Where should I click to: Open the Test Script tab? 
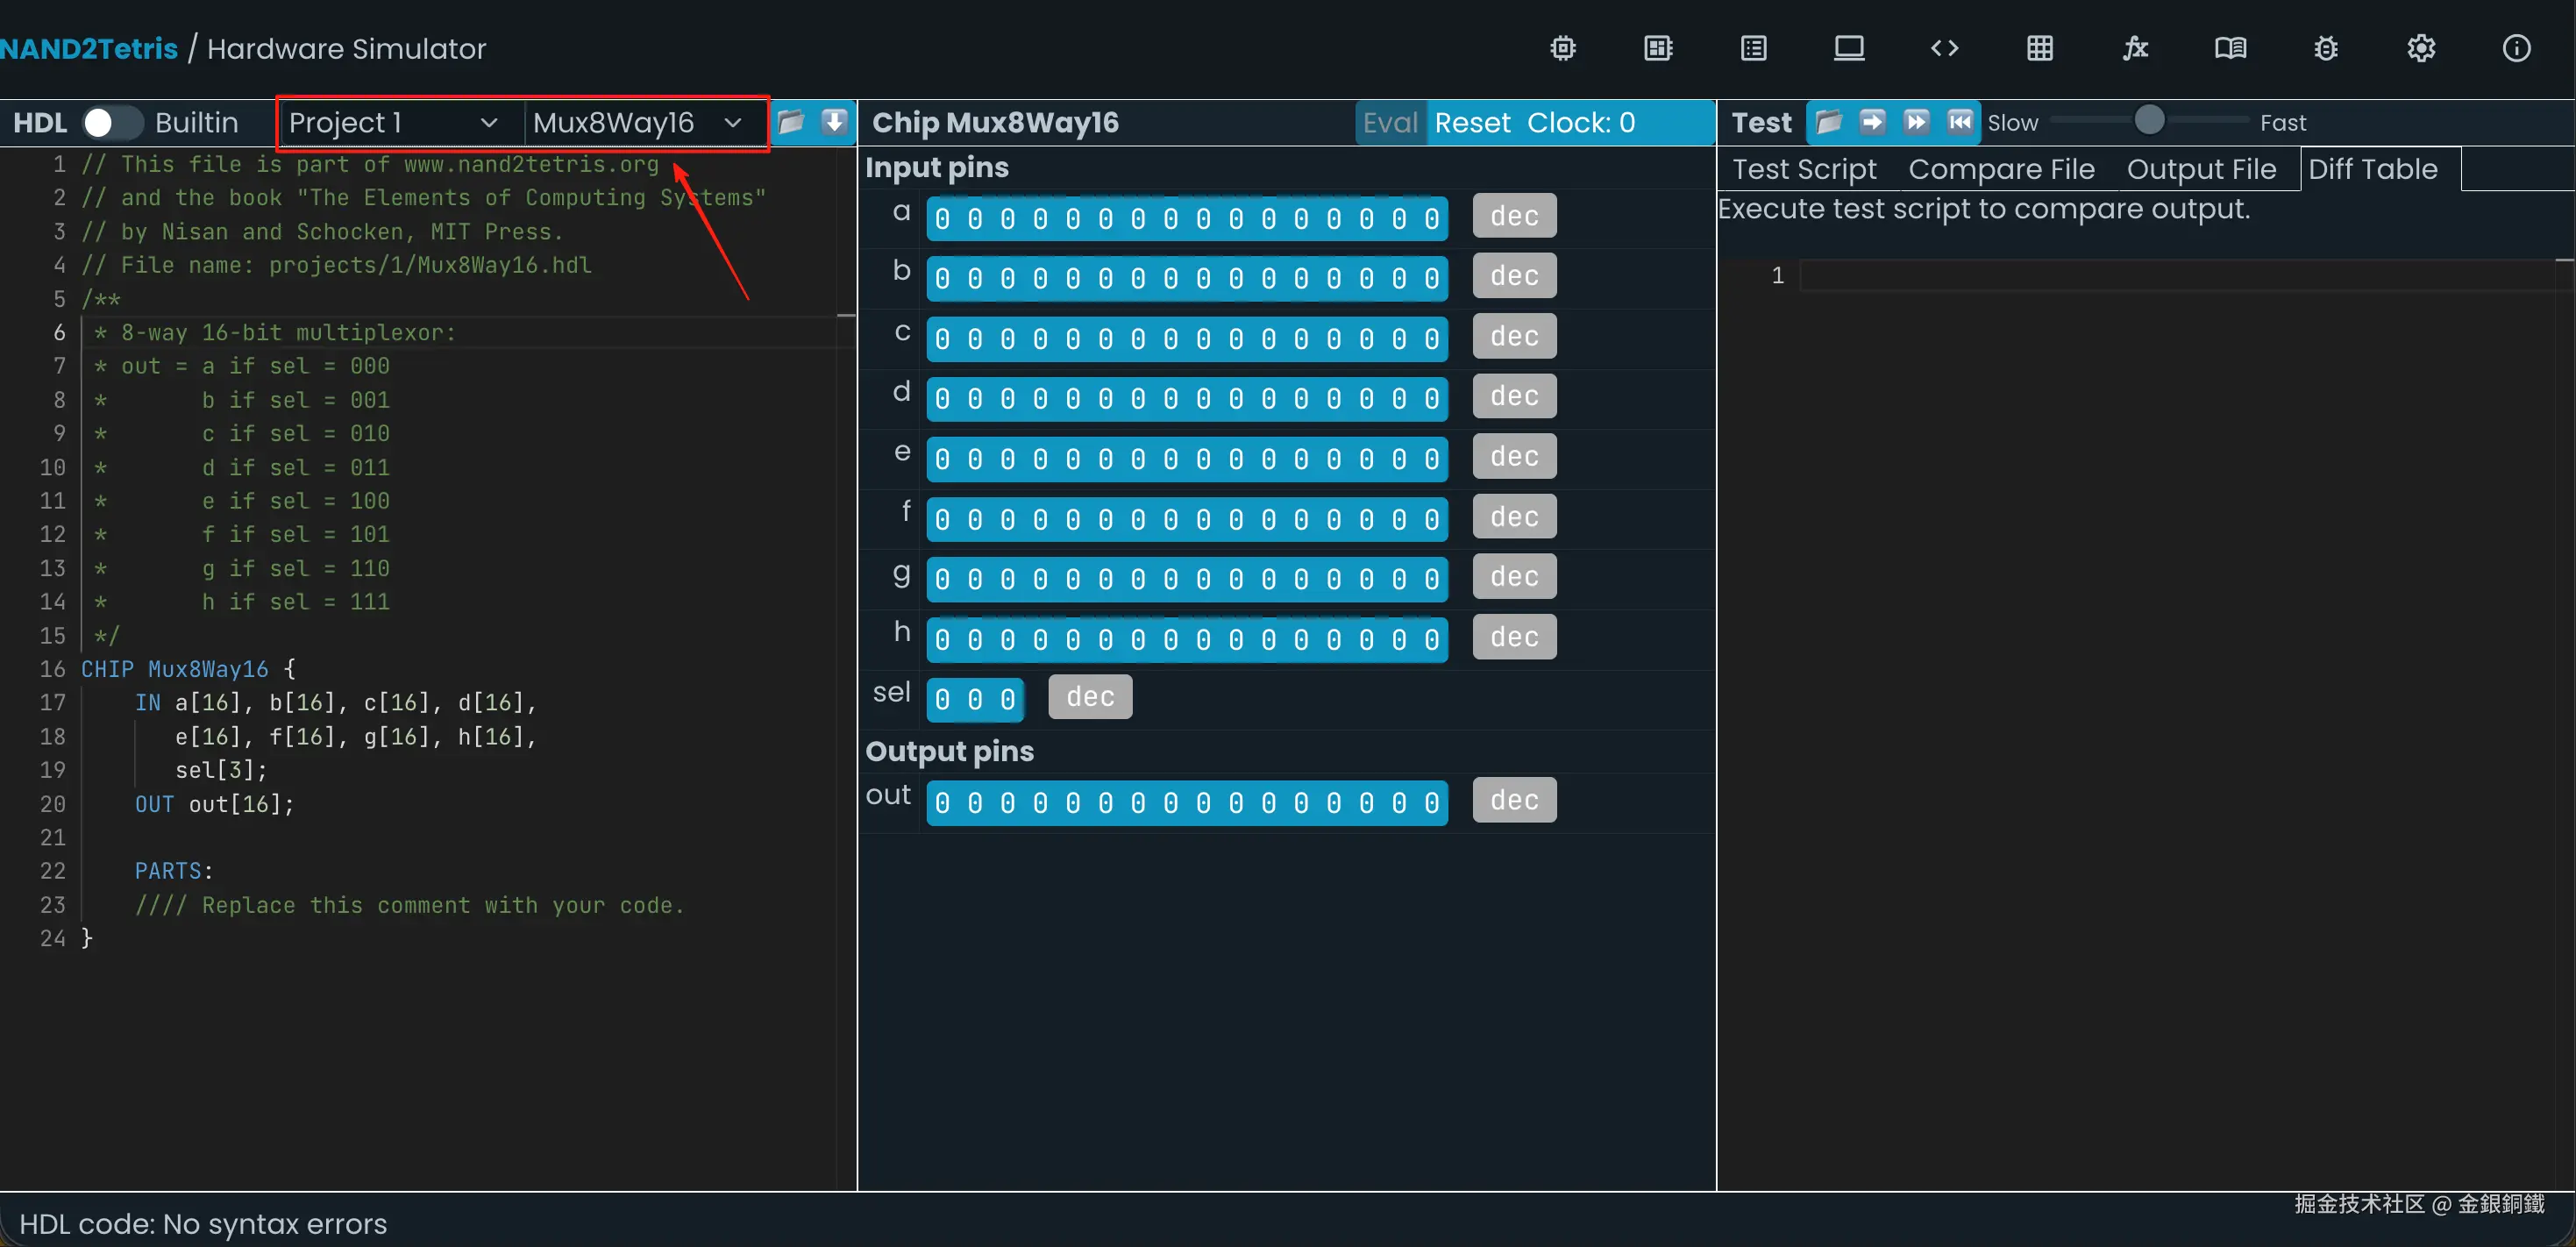[1804, 169]
